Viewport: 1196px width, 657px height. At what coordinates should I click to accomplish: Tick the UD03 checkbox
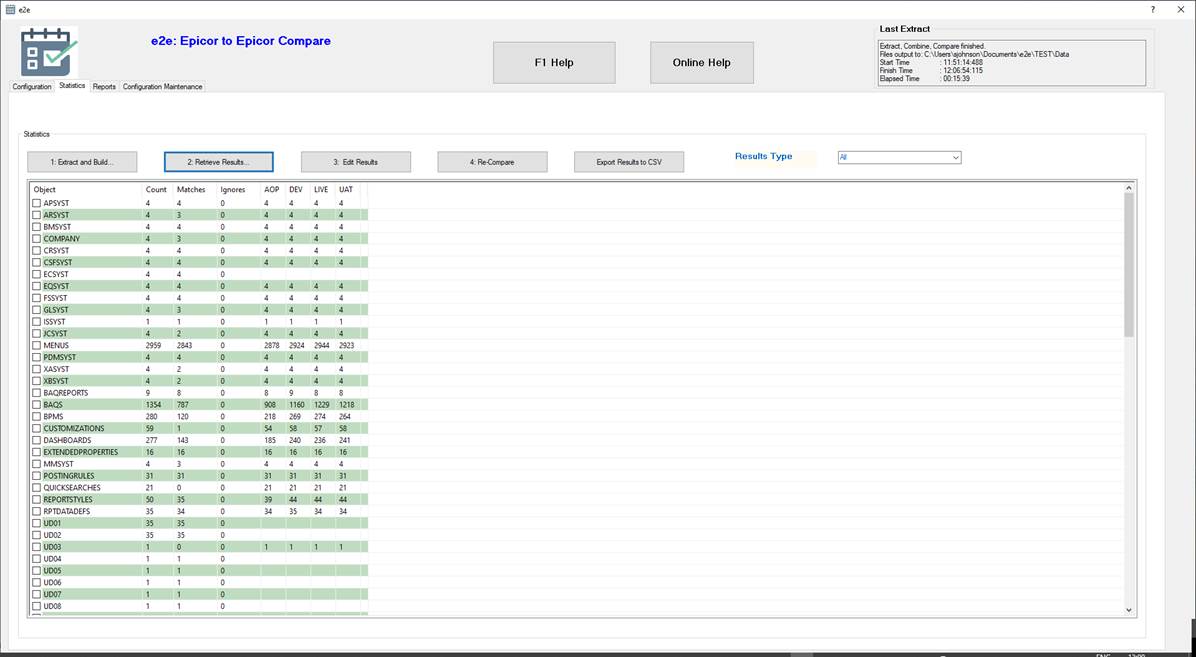point(37,547)
